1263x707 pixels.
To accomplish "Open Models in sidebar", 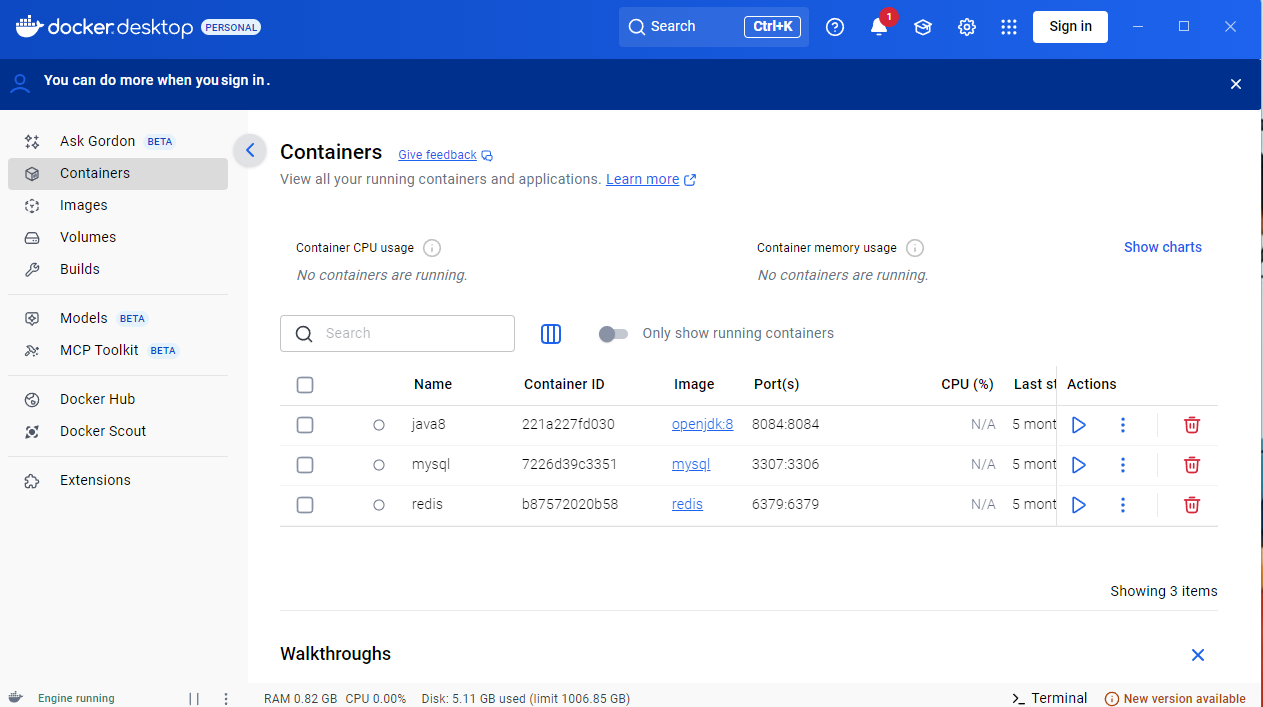I will tap(118, 318).
